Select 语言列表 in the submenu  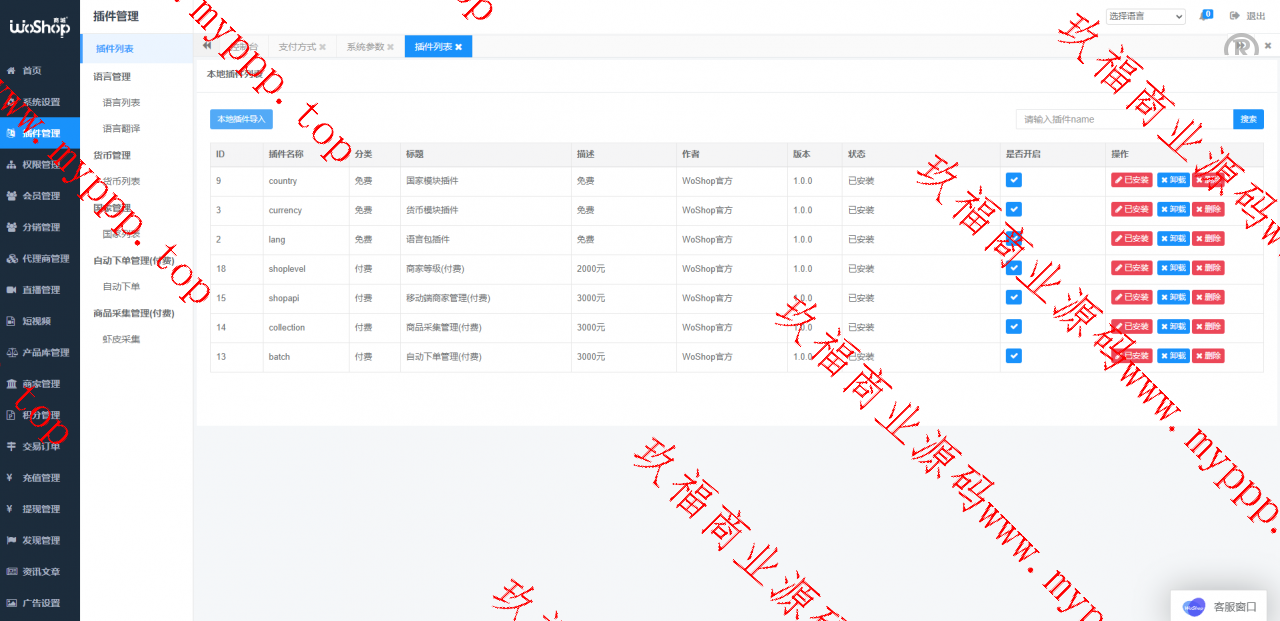tap(121, 102)
